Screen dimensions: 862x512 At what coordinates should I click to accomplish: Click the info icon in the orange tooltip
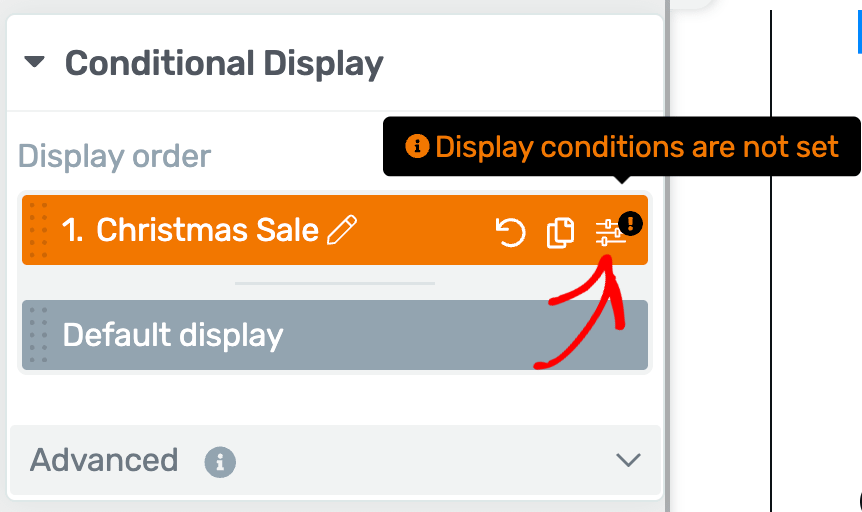pos(417,146)
